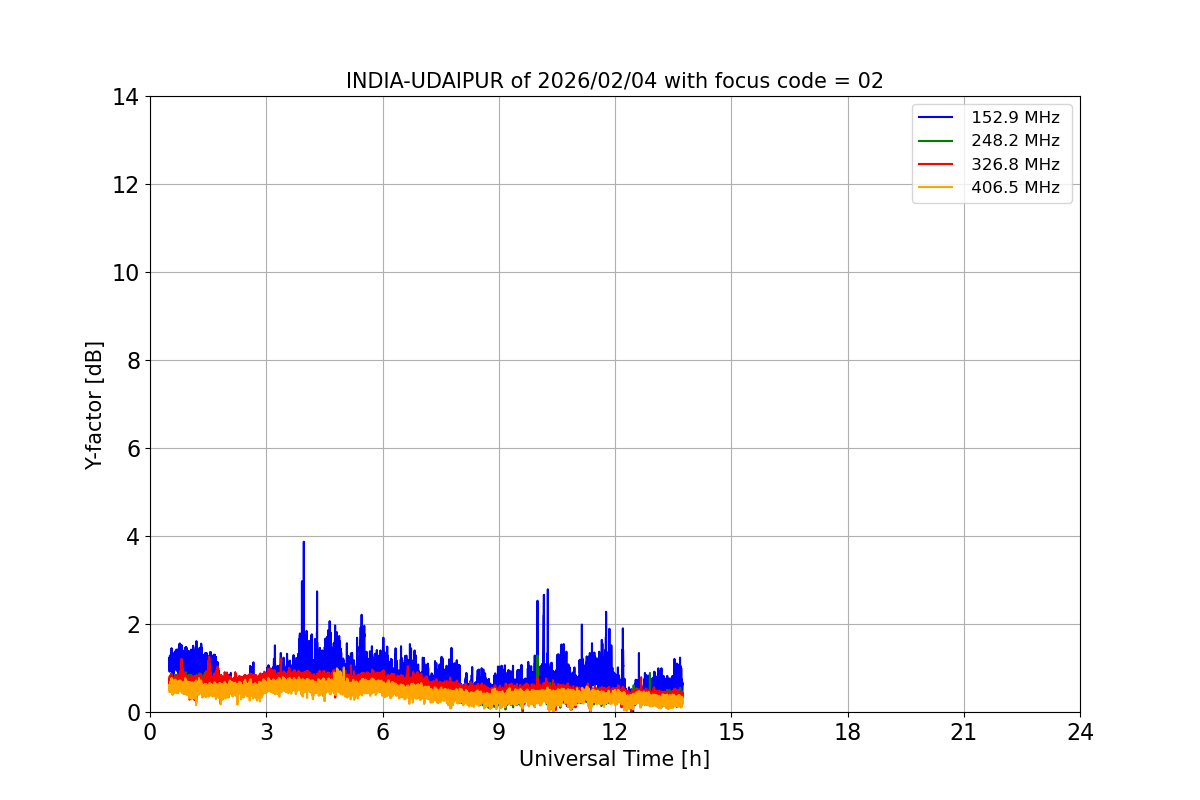
Task: Click the y-axis tick label 6
Action: [132, 449]
